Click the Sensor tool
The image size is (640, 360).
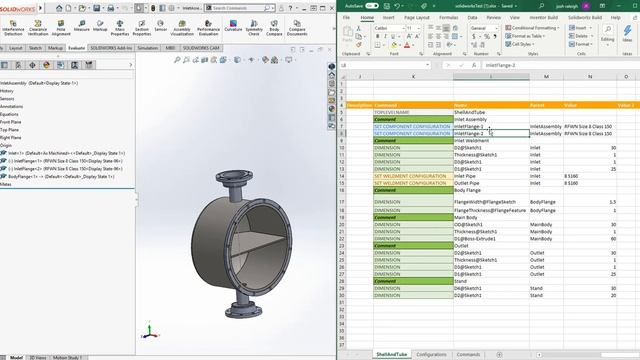pyautogui.click(x=160, y=26)
